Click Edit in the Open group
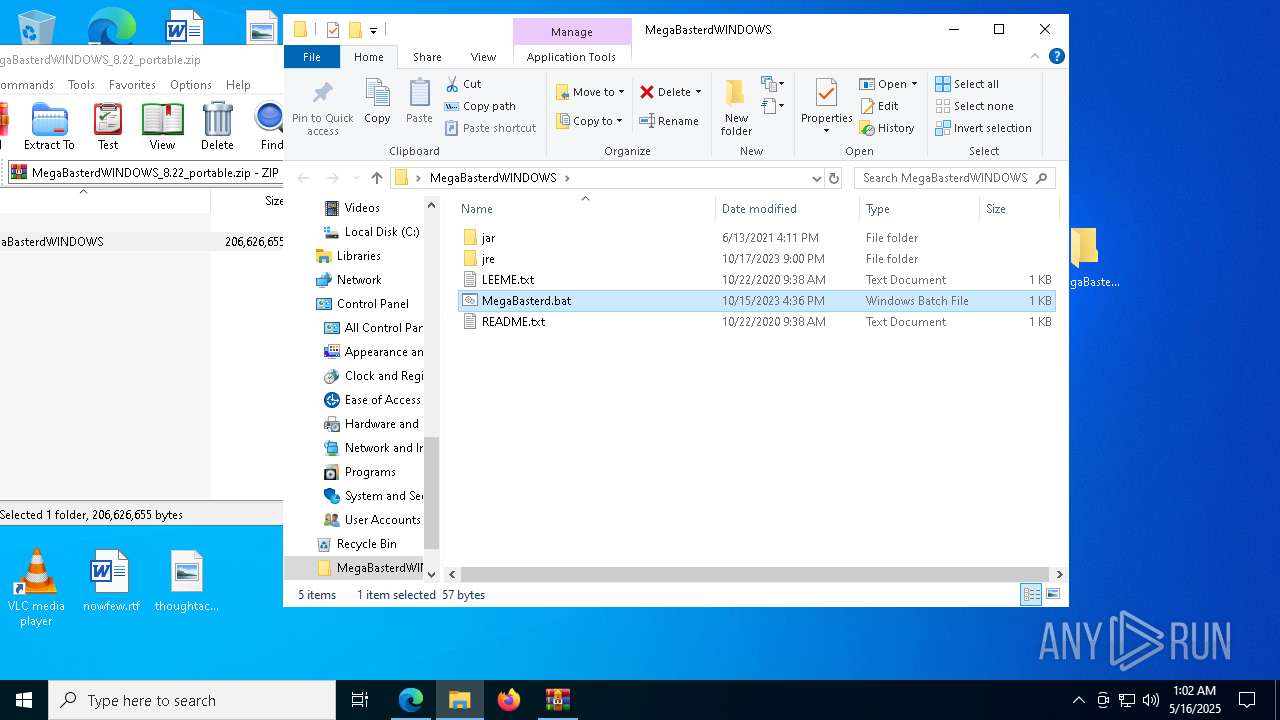This screenshot has width=1280, height=720. (879, 106)
